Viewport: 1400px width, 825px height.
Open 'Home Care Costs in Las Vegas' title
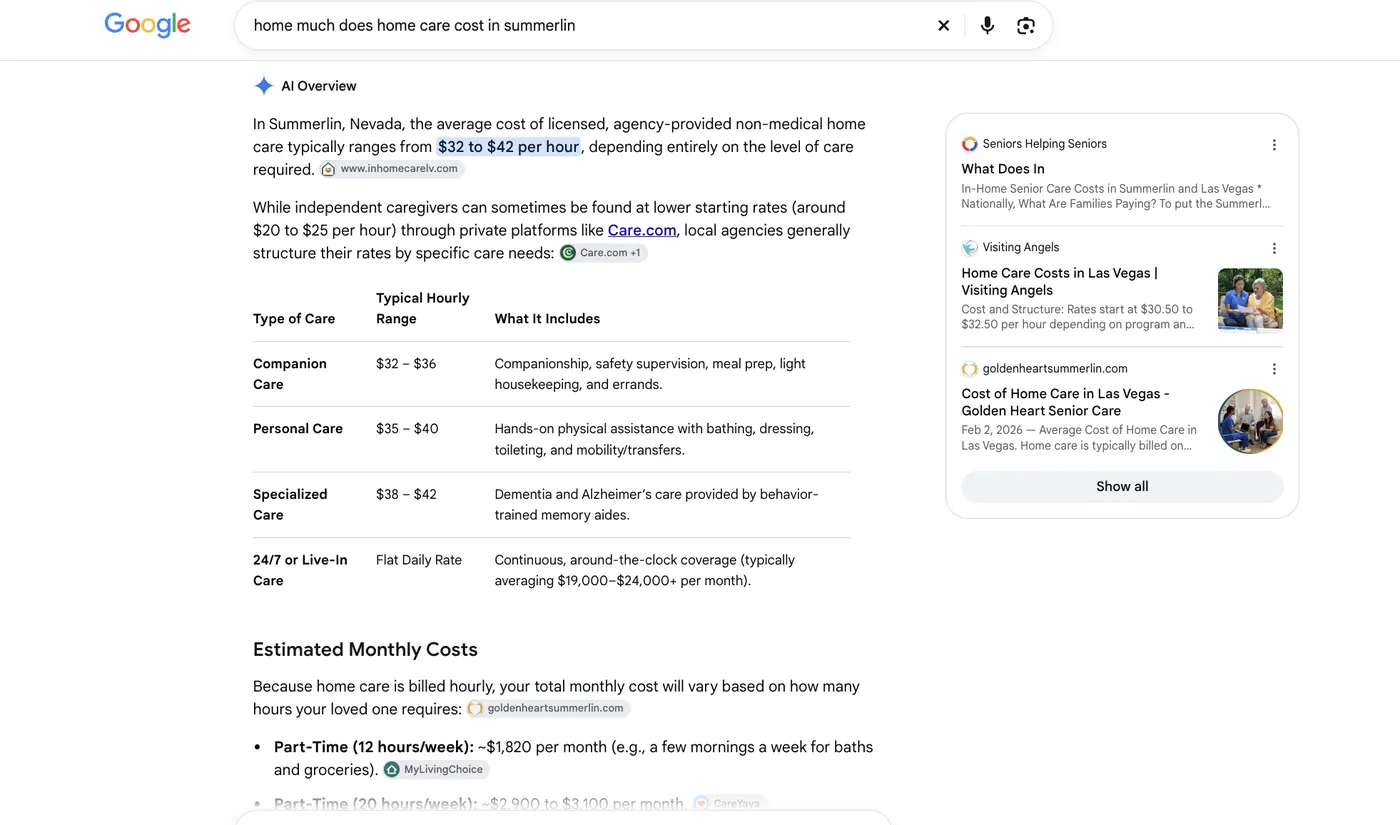pyautogui.click(x=1060, y=281)
